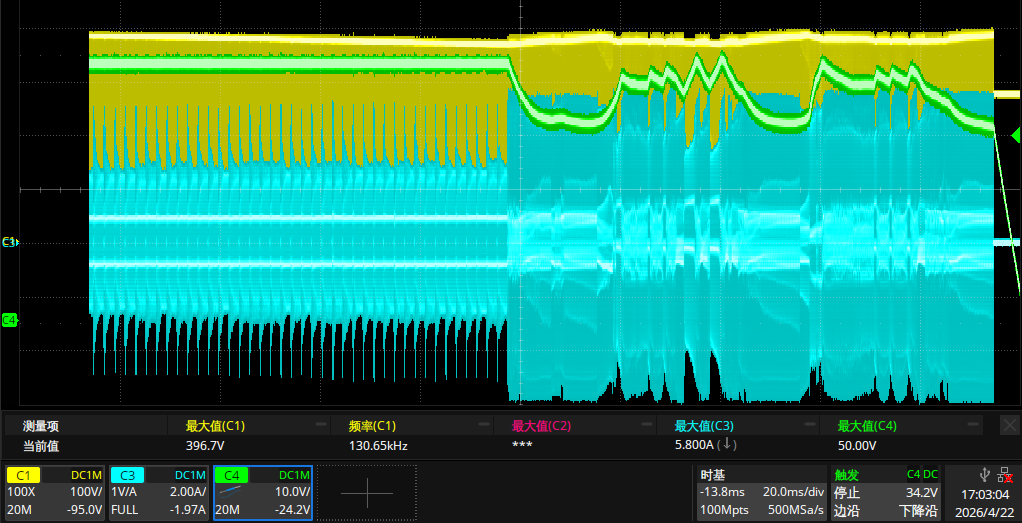
Task: Remove the 最大值(C3) measurement via minus icon
Action: tap(809, 425)
